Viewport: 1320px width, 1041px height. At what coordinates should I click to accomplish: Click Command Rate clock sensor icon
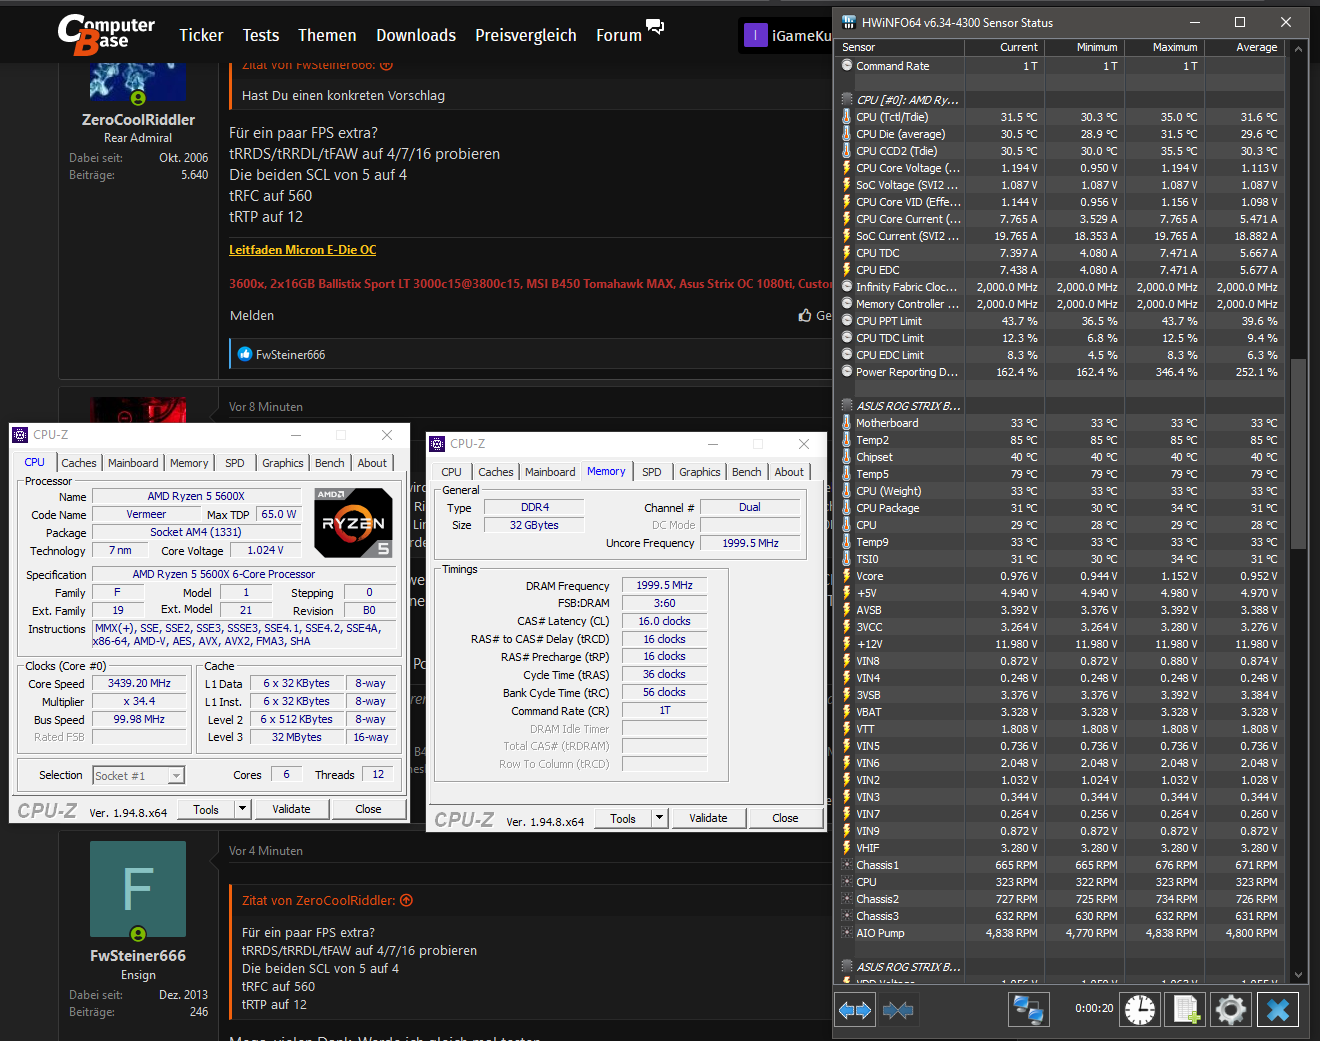[x=847, y=66]
